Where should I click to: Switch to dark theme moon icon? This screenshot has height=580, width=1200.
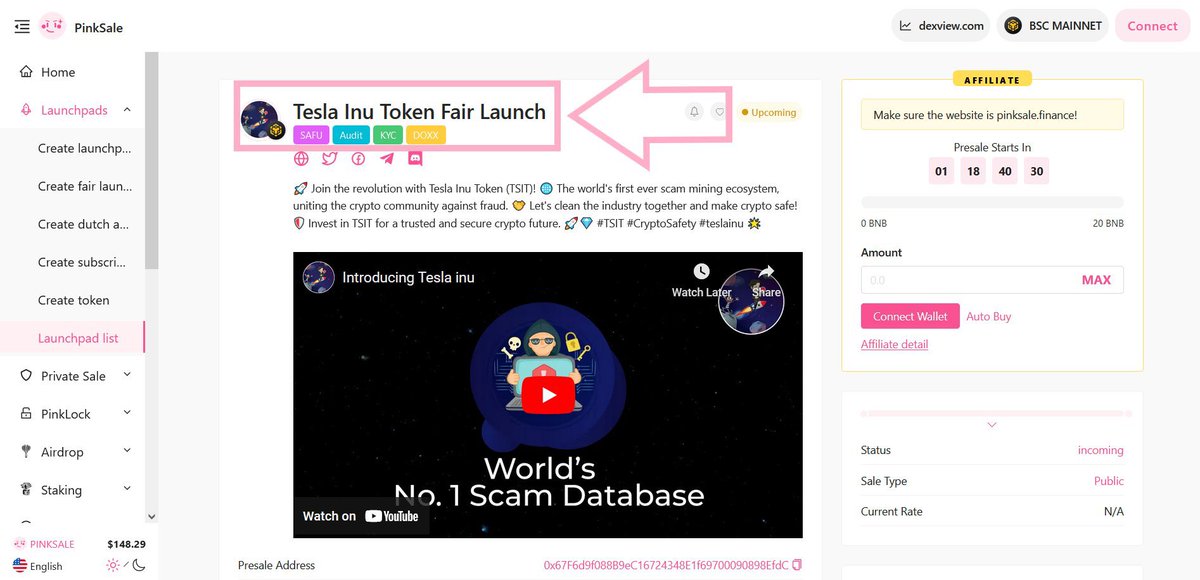(139, 565)
